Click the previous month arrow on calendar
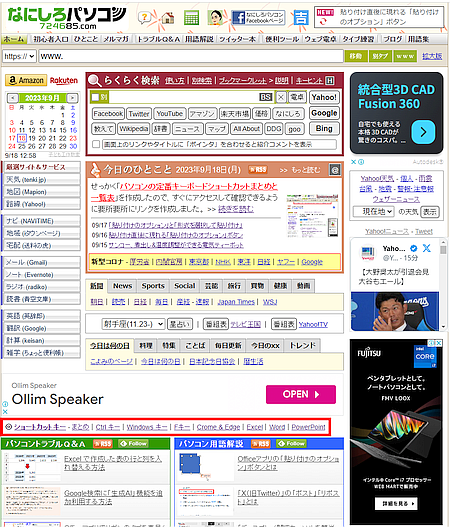This screenshot has width=450, height=527. tap(13, 98)
